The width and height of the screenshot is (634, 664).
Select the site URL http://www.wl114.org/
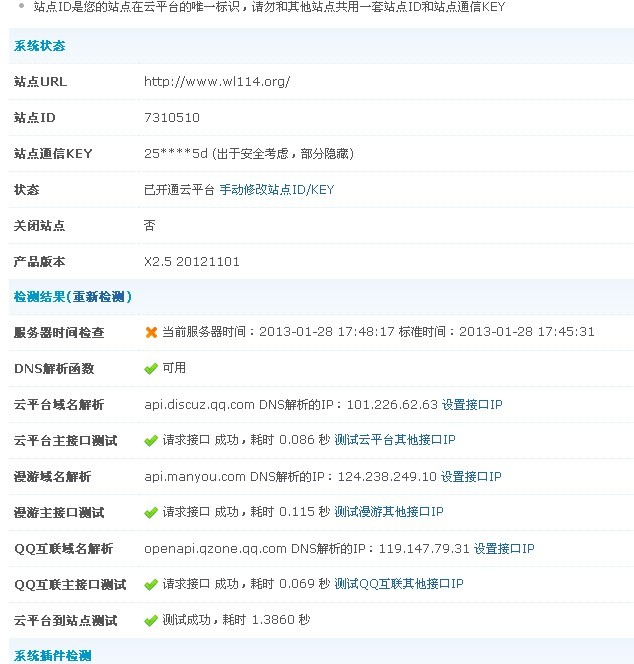(217, 81)
